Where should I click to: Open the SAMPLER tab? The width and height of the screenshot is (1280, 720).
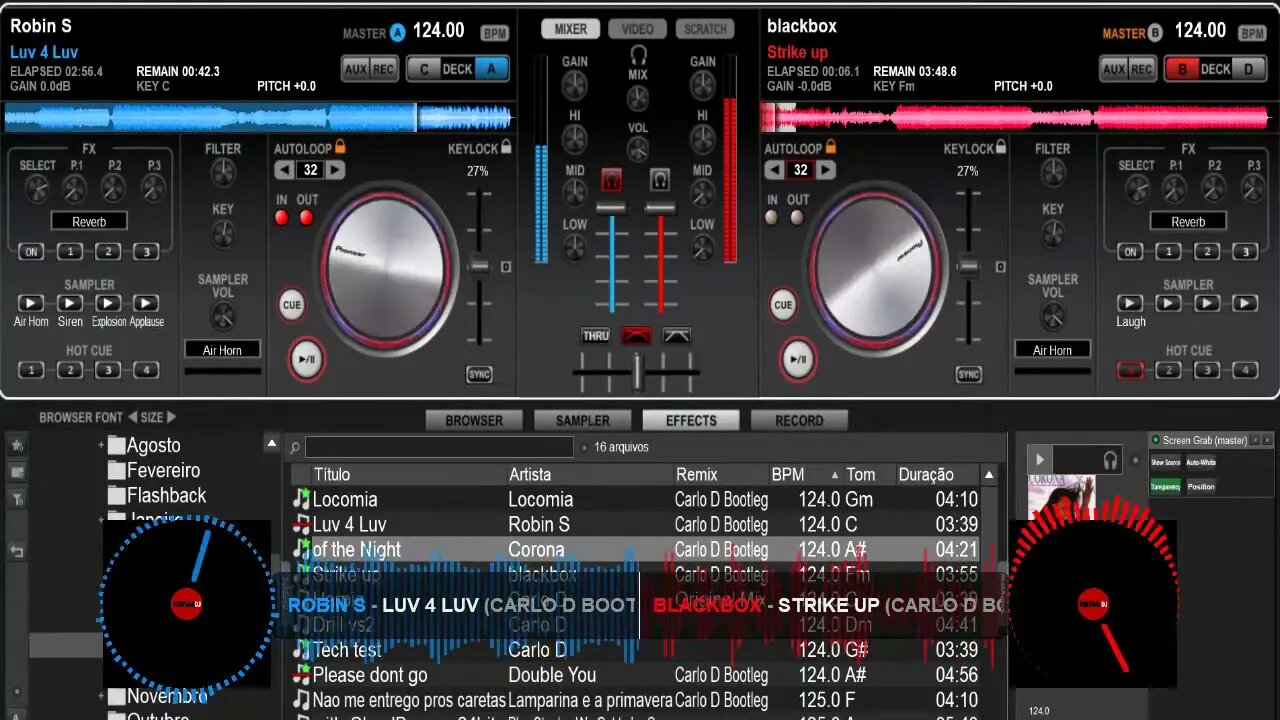click(582, 420)
